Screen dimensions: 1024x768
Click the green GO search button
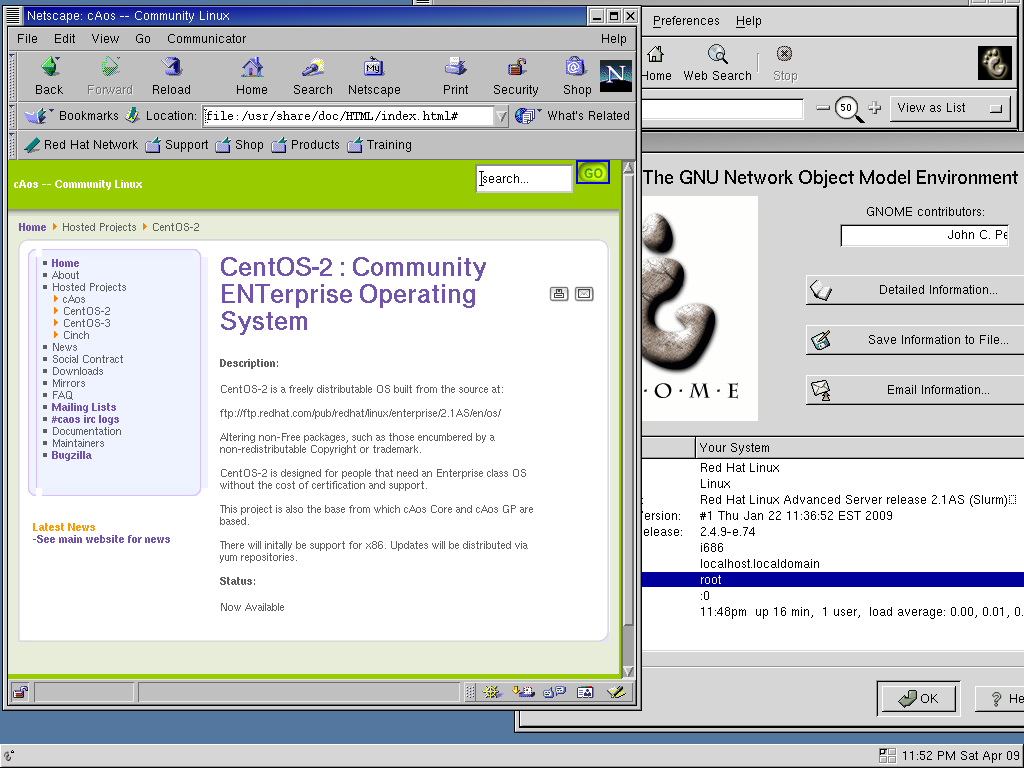[x=593, y=173]
